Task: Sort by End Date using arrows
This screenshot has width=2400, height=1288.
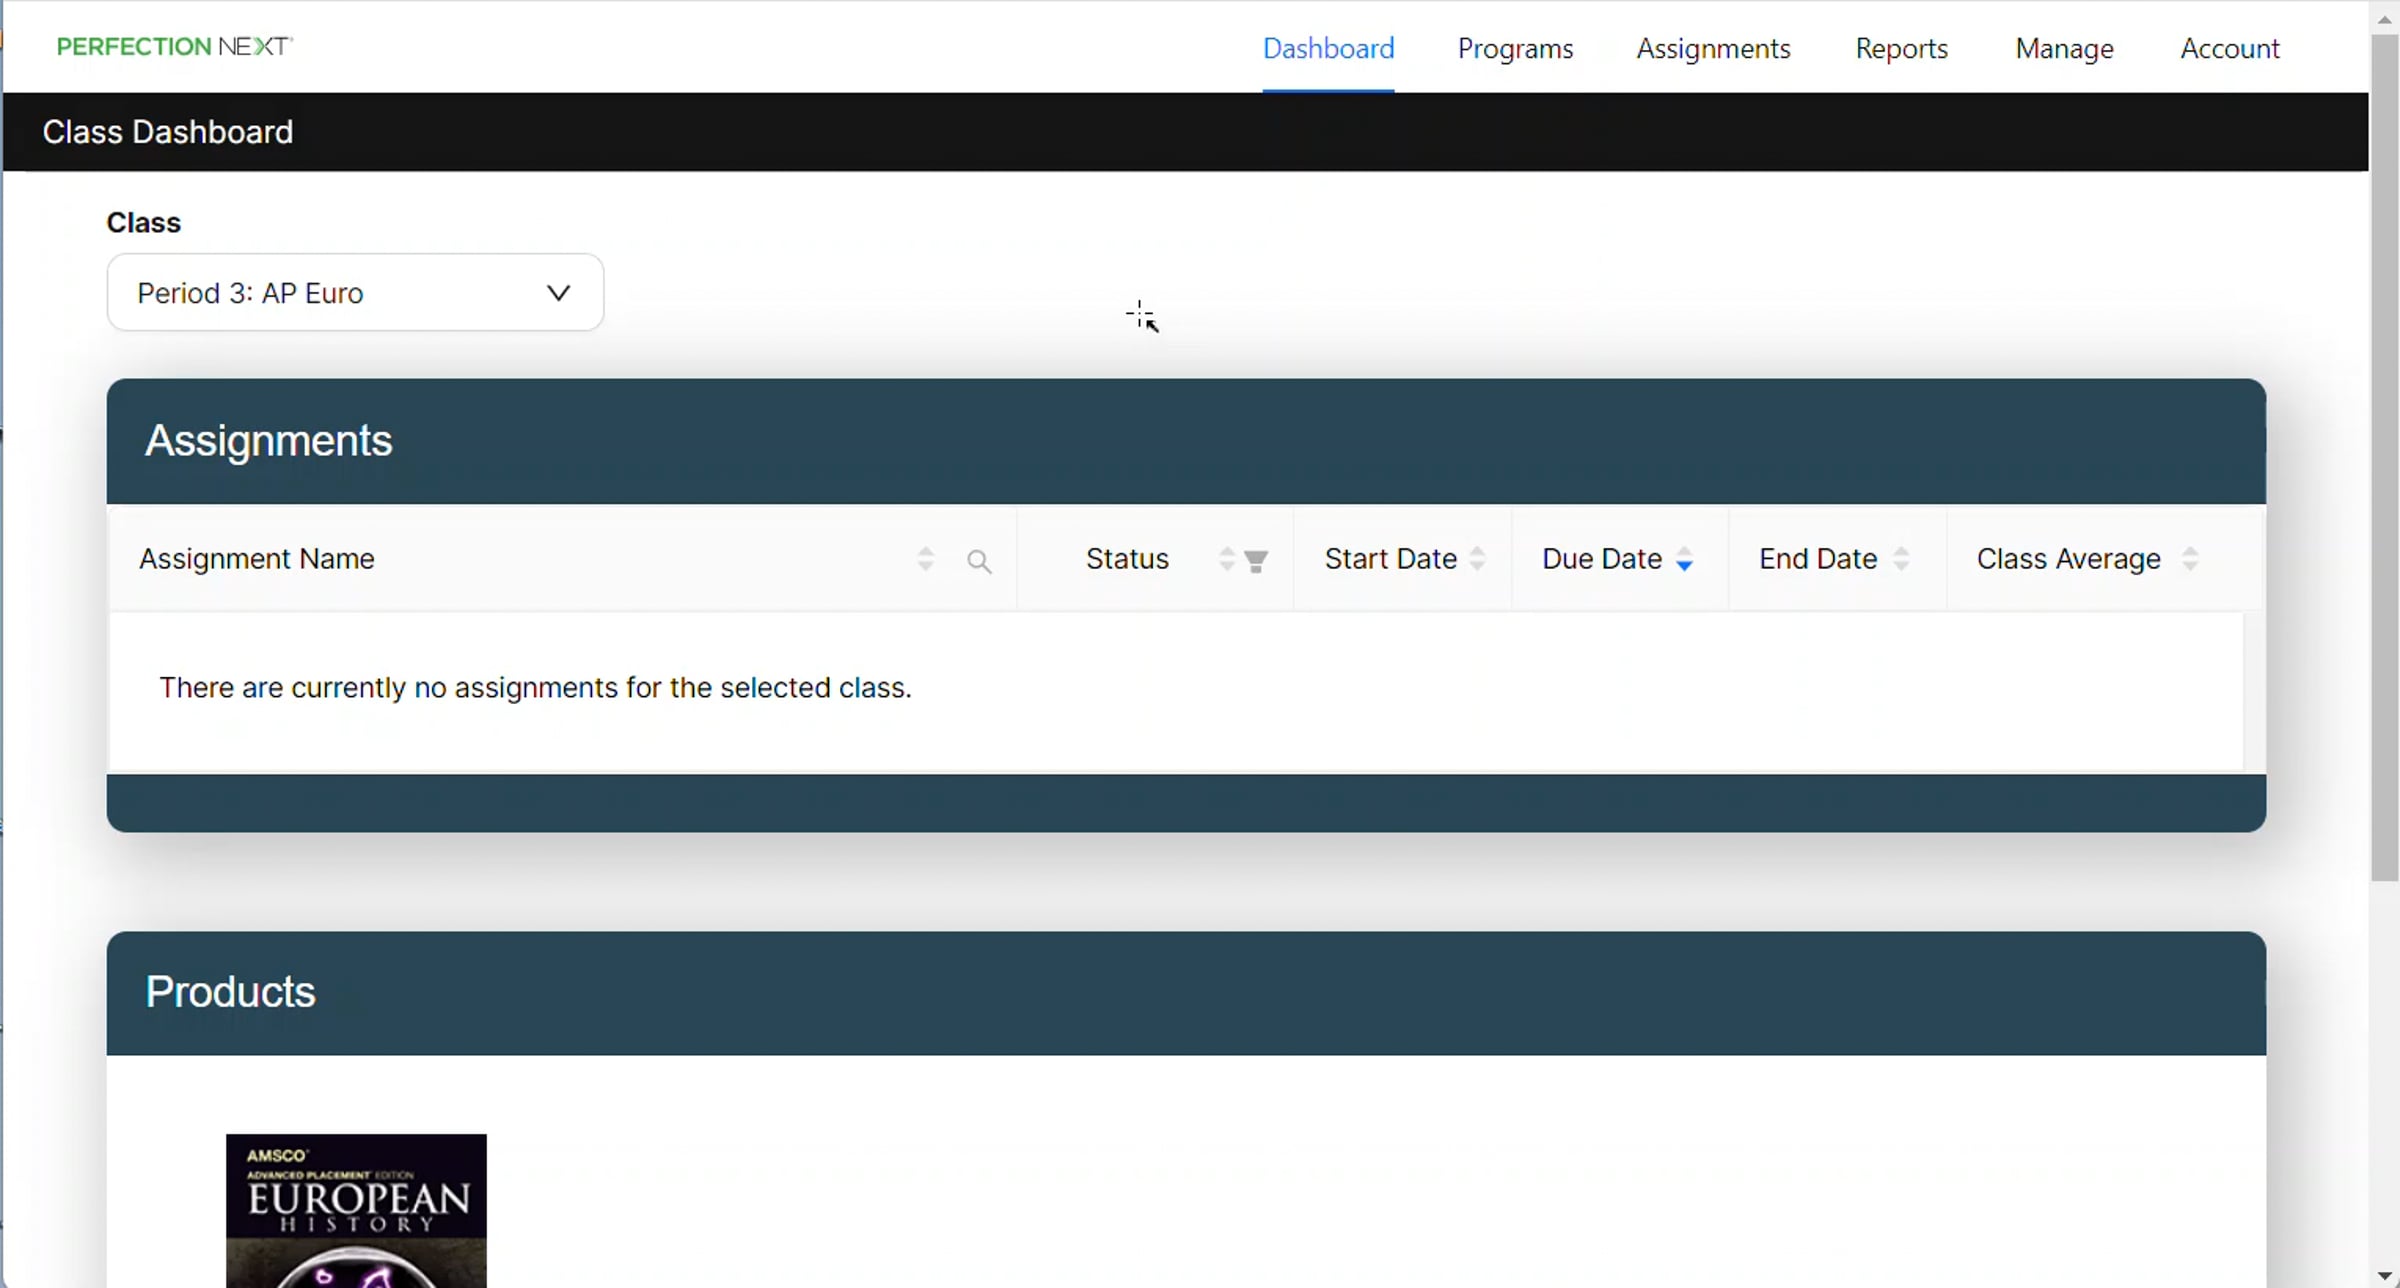Action: tap(1901, 559)
